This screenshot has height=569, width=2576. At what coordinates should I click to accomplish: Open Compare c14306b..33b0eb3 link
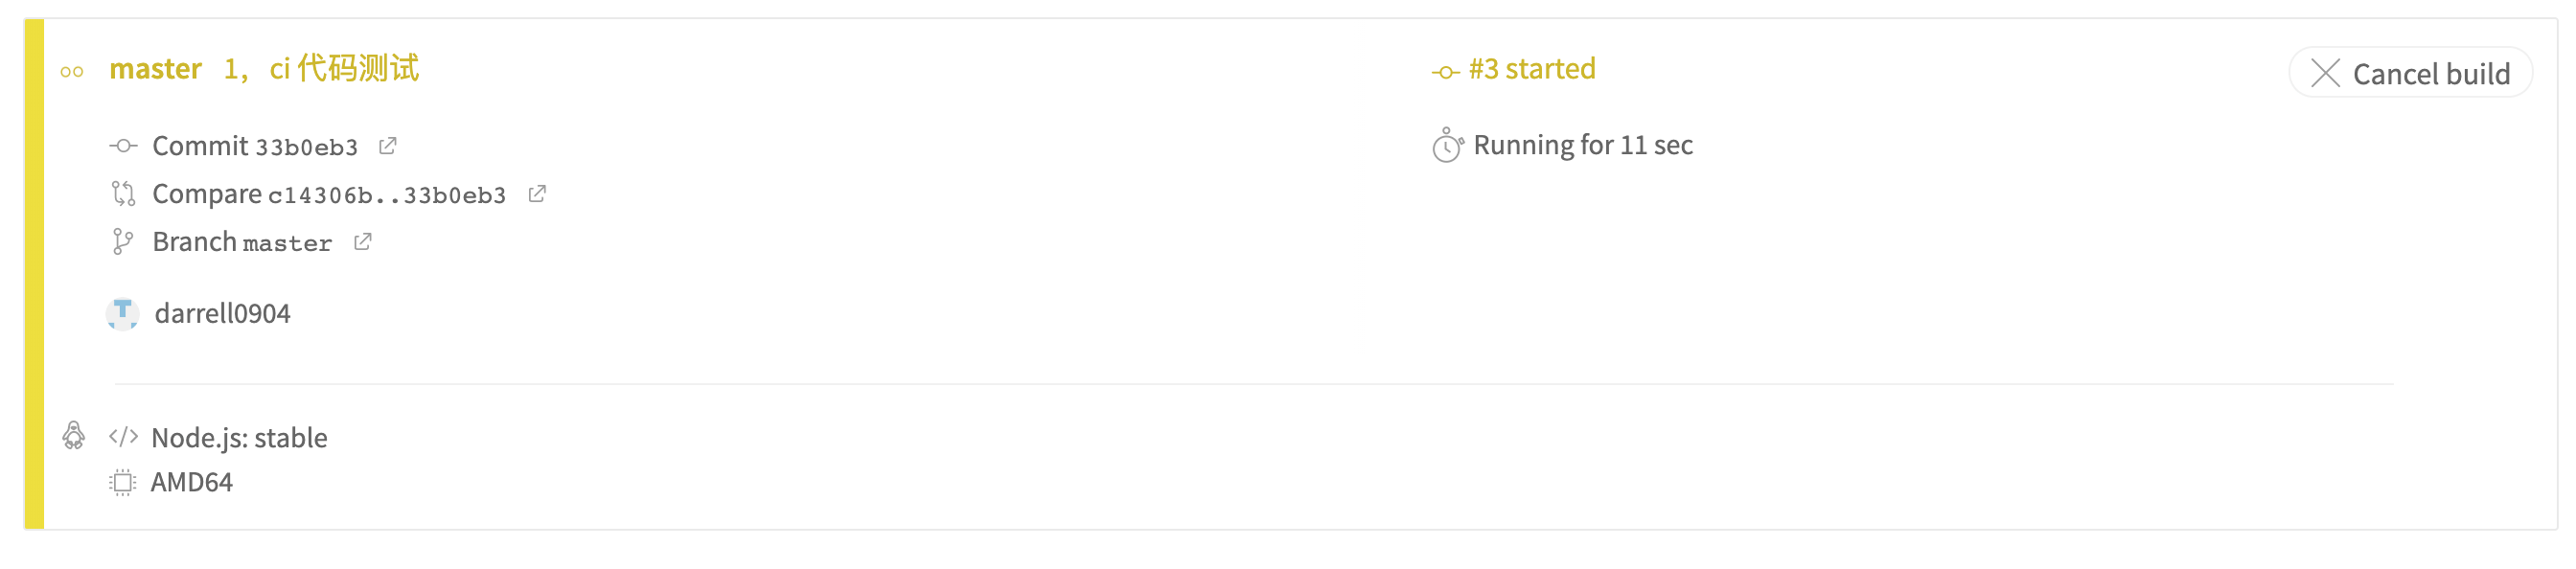coord(328,194)
